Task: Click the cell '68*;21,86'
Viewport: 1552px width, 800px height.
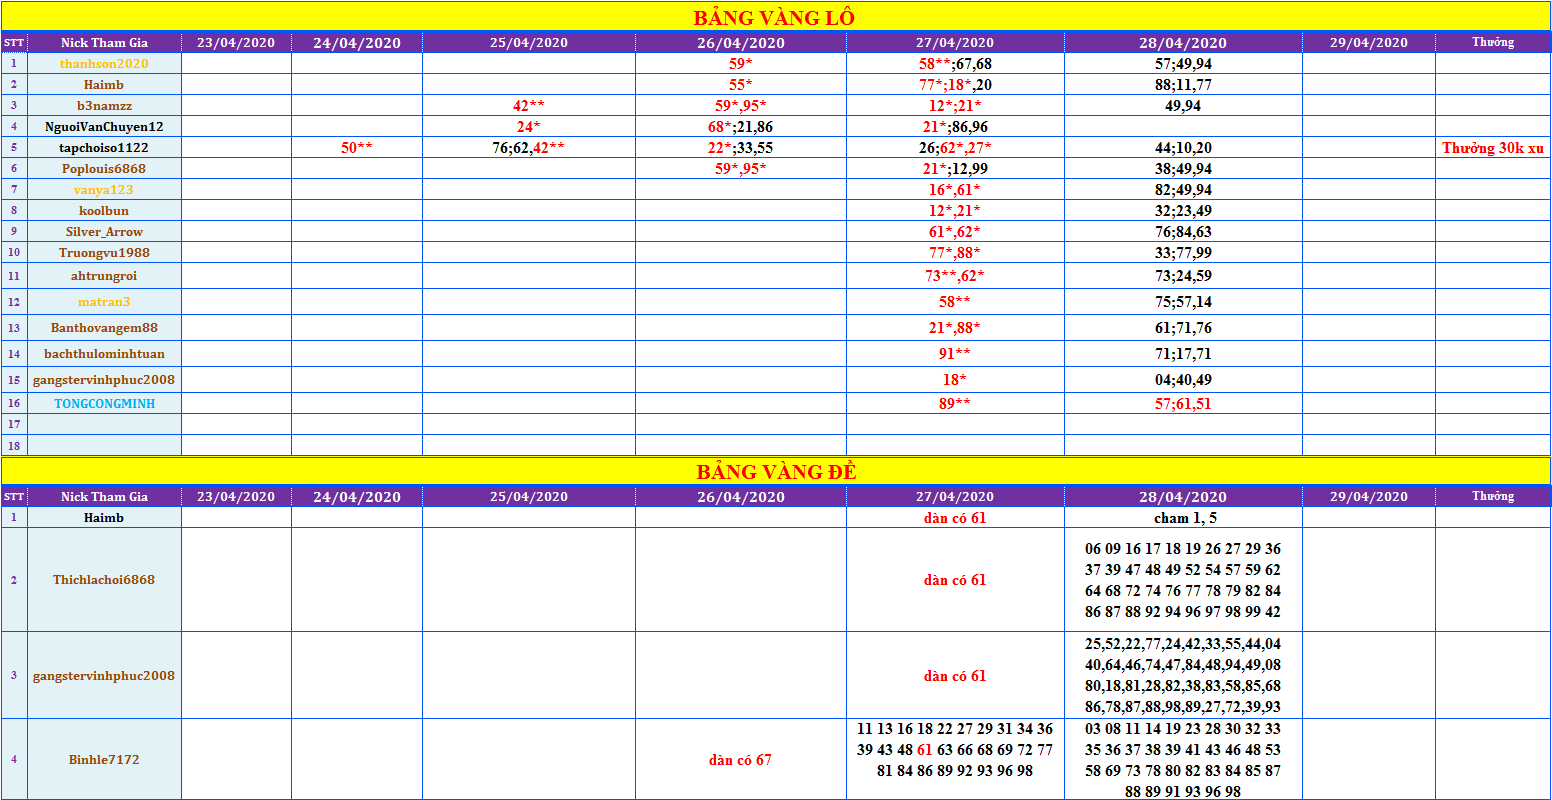Action: 740,126
